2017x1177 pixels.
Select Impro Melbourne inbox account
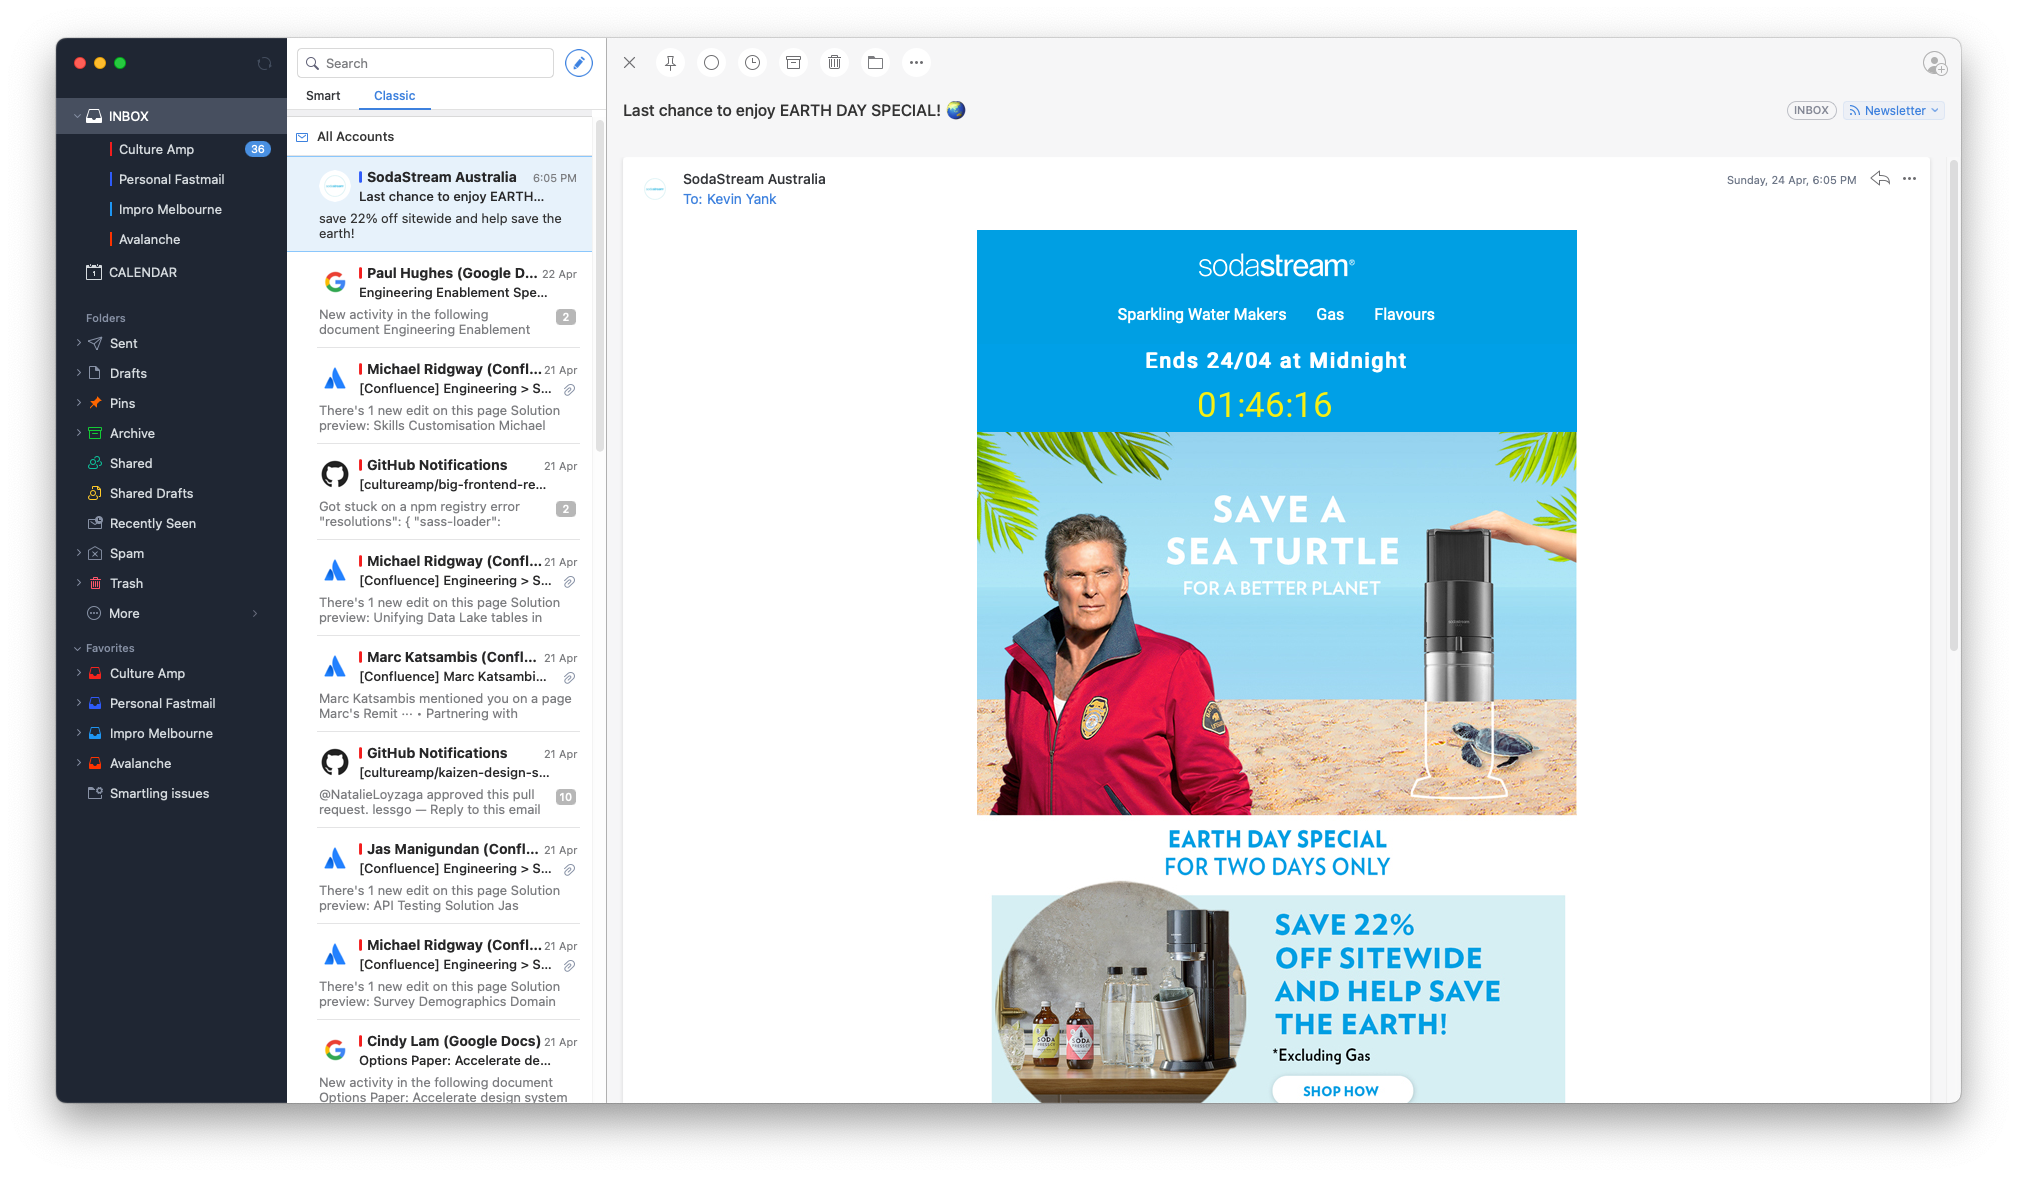(171, 209)
